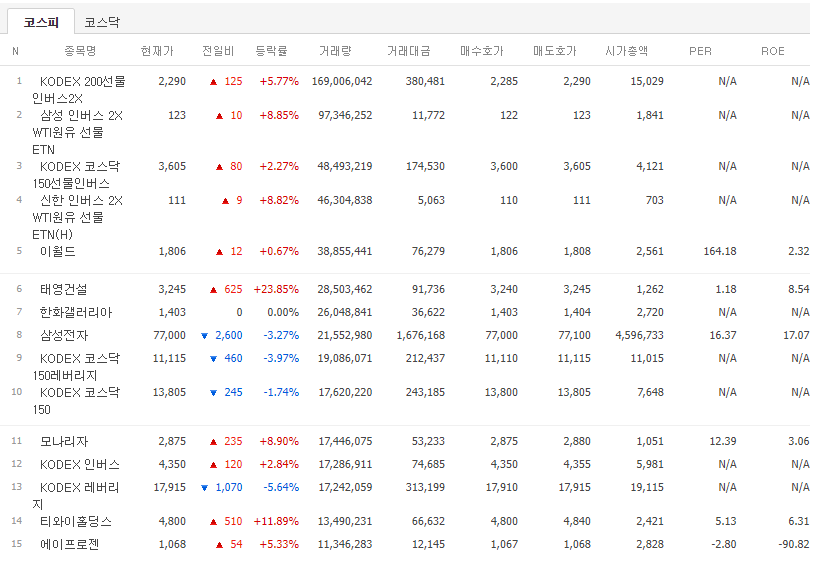The height and width of the screenshot is (566, 817).
Task: Click the 4,596,733 market cap value
Action: (639, 335)
